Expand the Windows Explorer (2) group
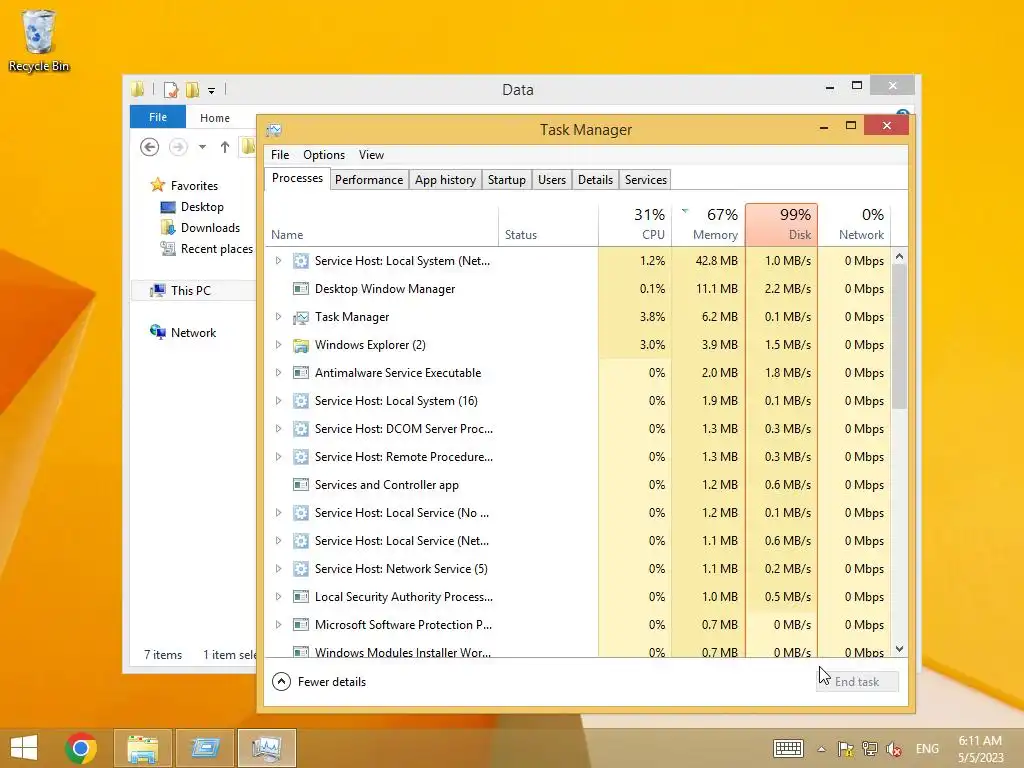The height and width of the screenshot is (768, 1024). (x=278, y=345)
